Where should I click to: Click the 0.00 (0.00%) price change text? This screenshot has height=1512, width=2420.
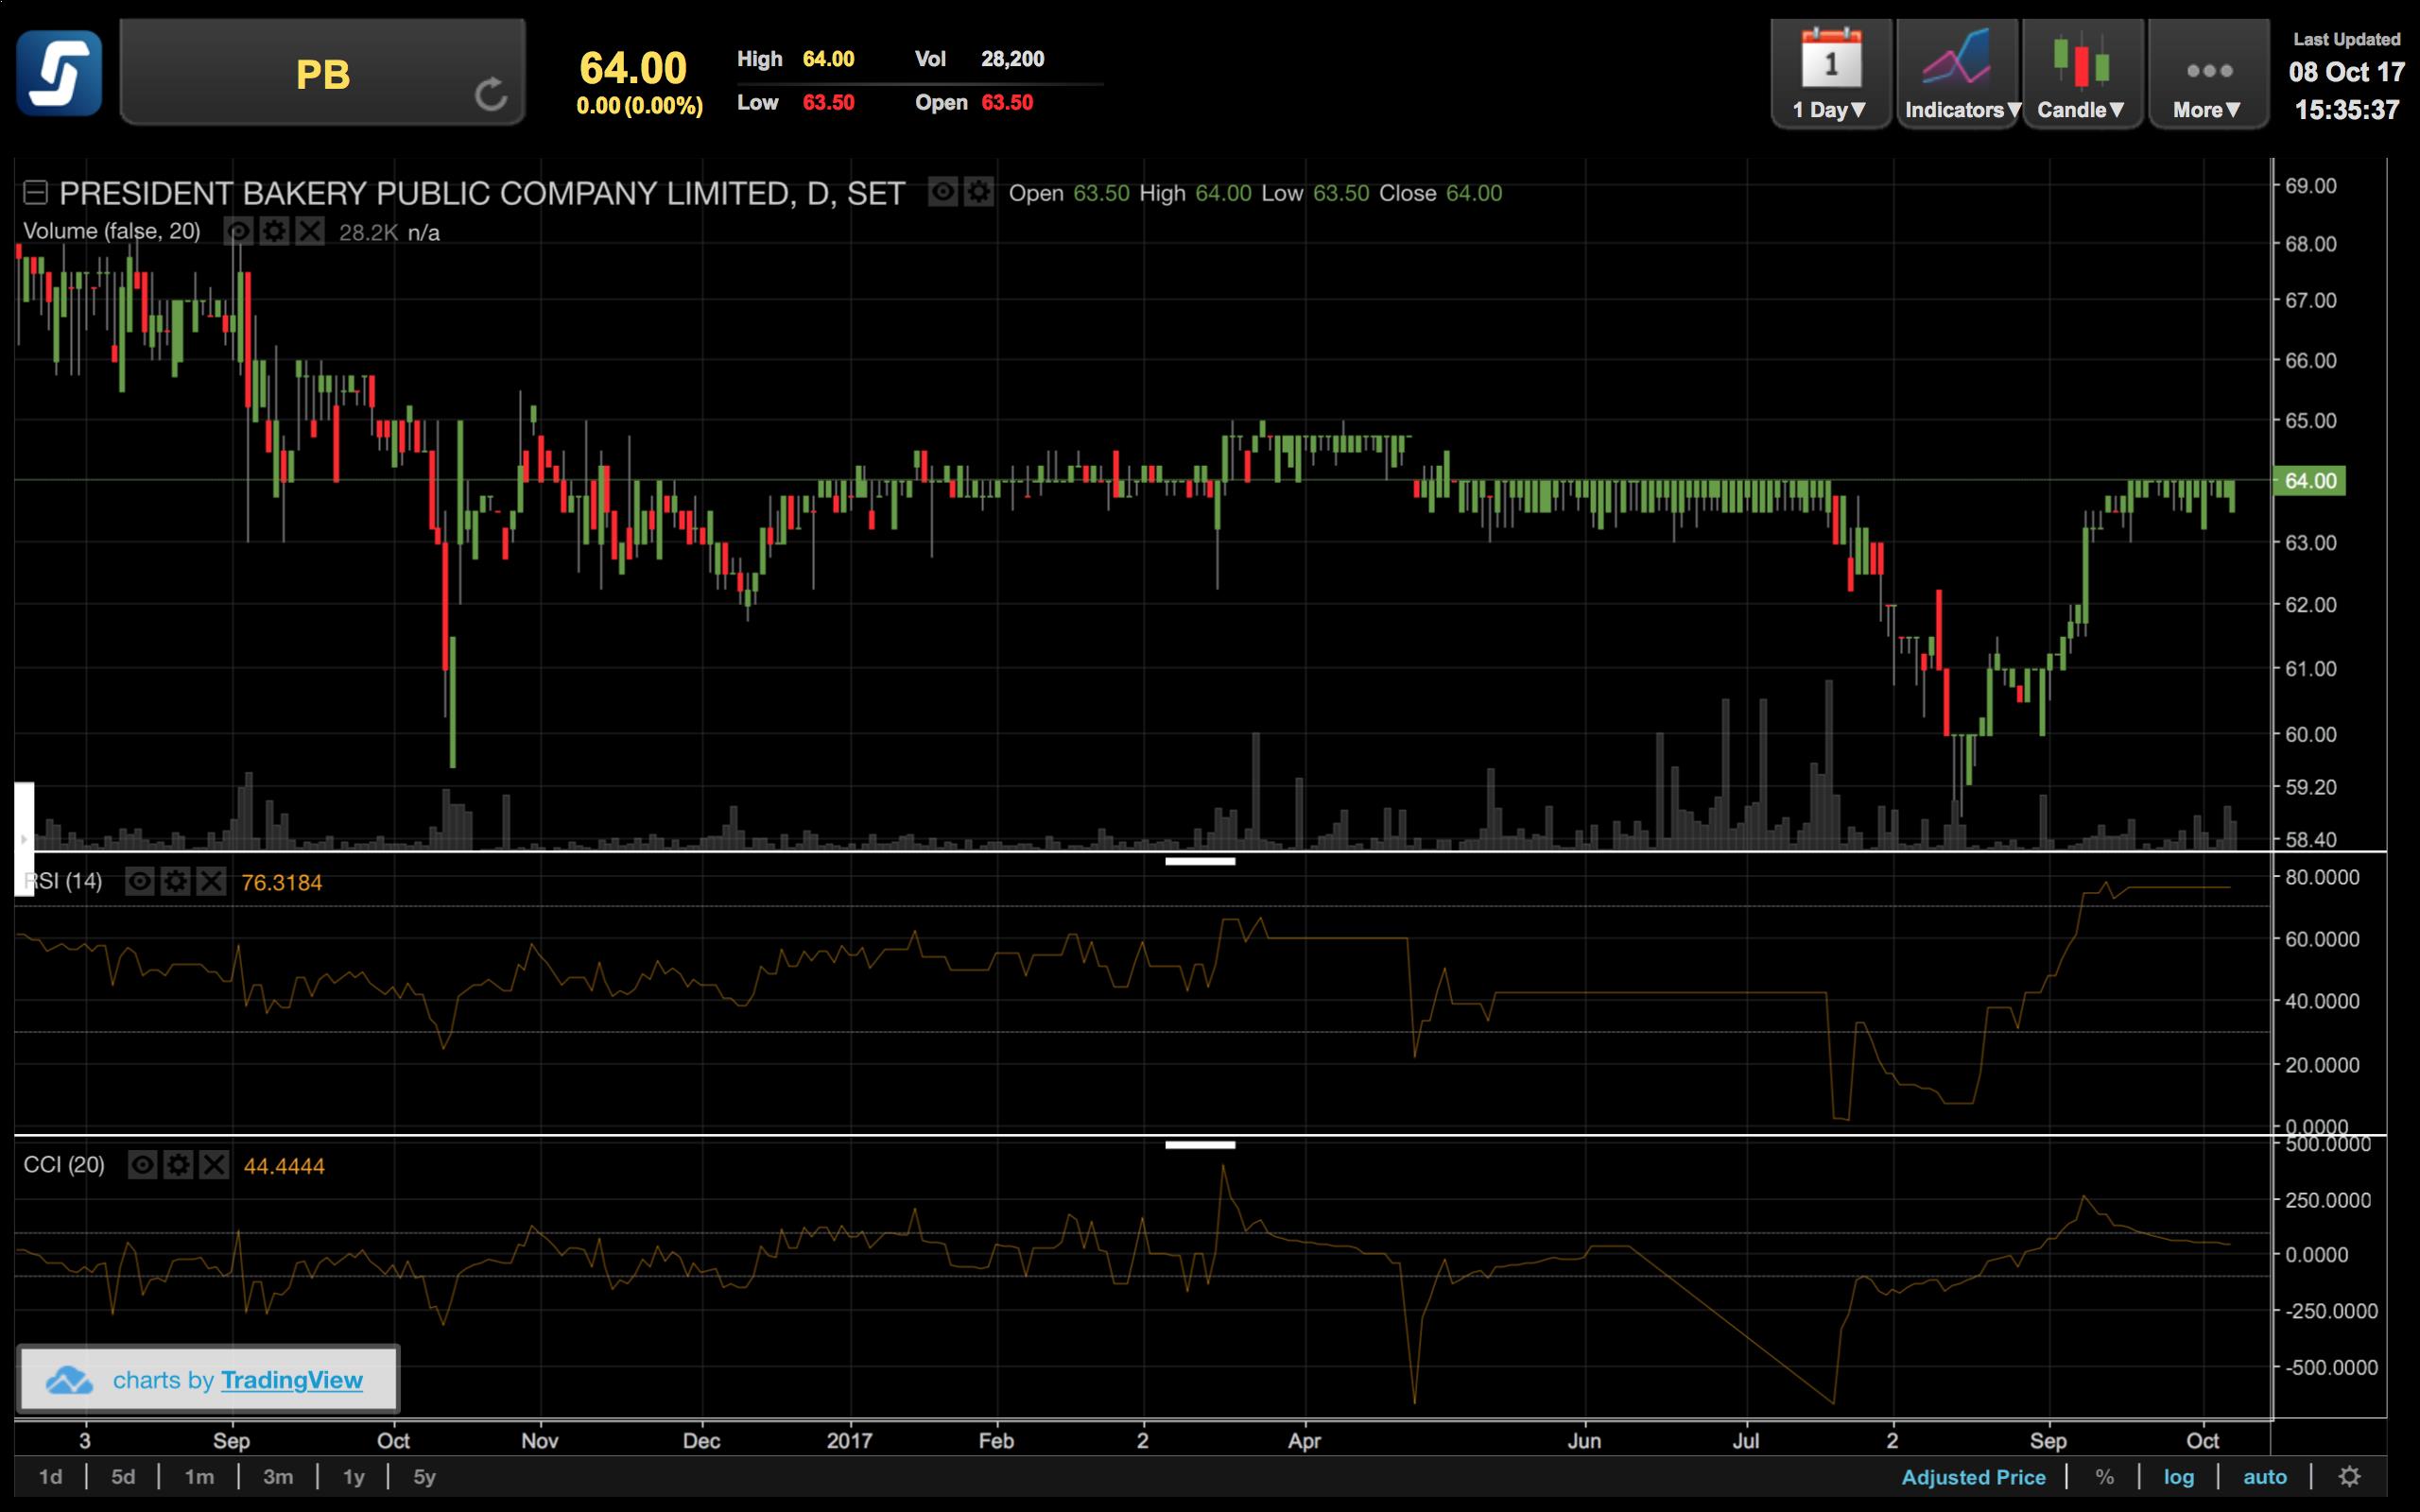pyautogui.click(x=640, y=106)
